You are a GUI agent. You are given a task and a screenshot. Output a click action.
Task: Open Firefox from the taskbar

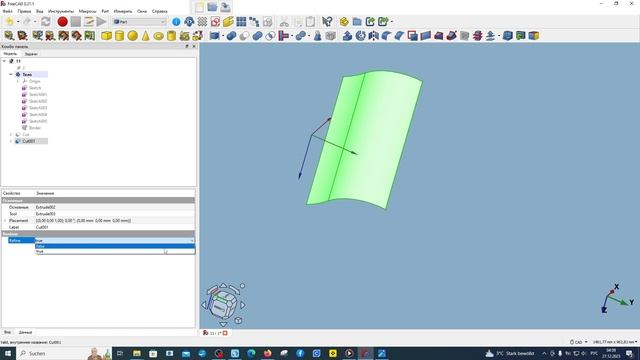coord(267,353)
